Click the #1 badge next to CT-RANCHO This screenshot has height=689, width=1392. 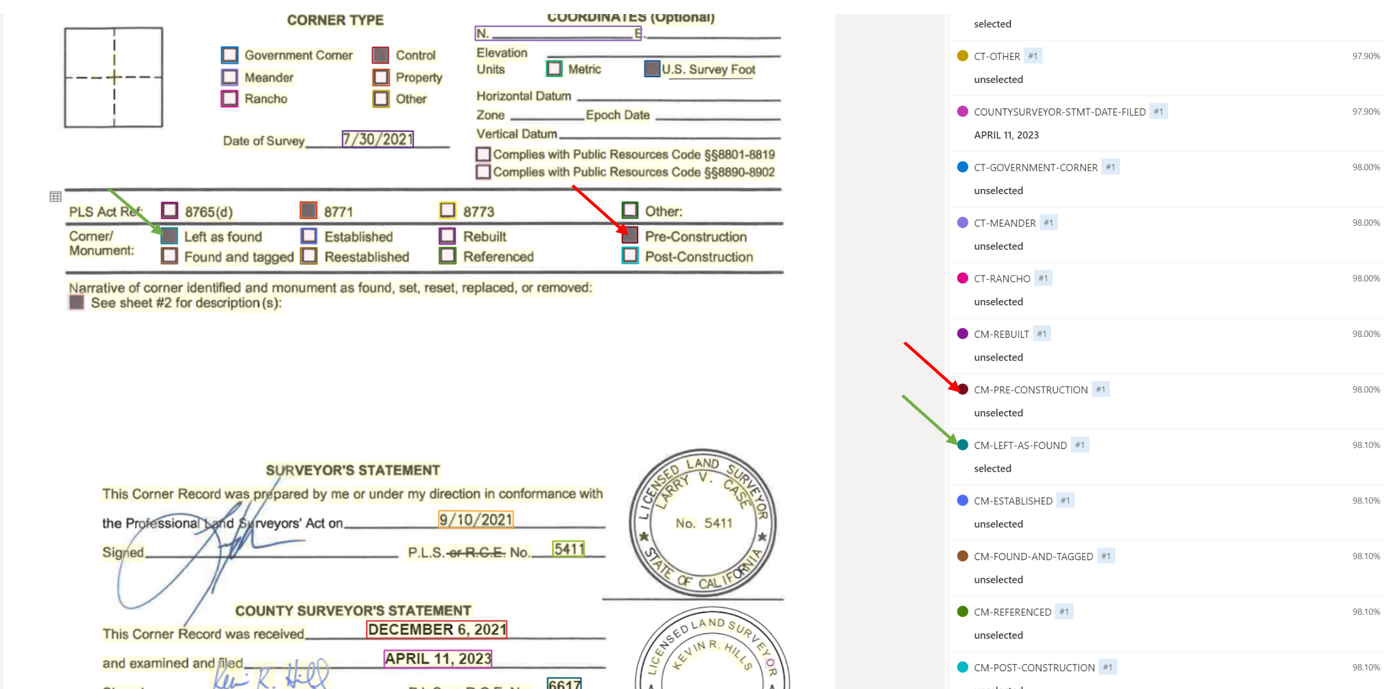tap(1043, 278)
